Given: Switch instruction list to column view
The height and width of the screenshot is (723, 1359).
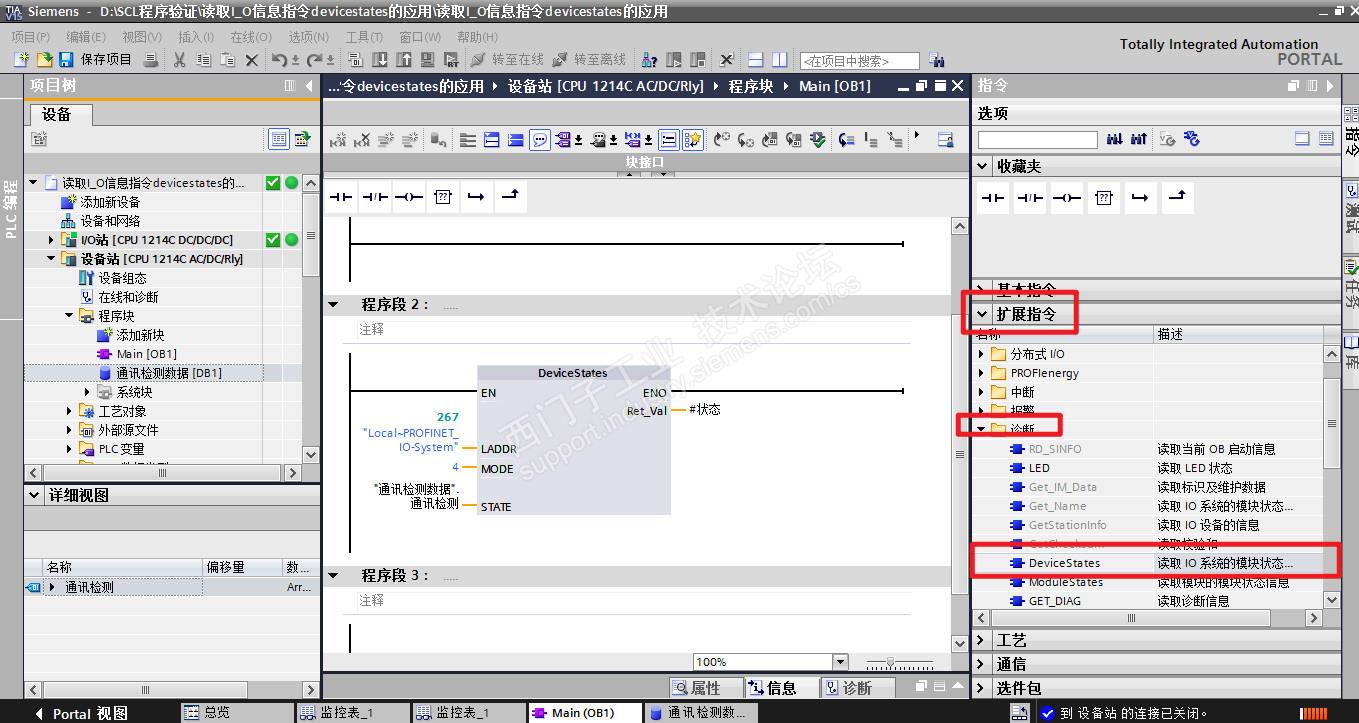Looking at the screenshot, I should (1326, 139).
